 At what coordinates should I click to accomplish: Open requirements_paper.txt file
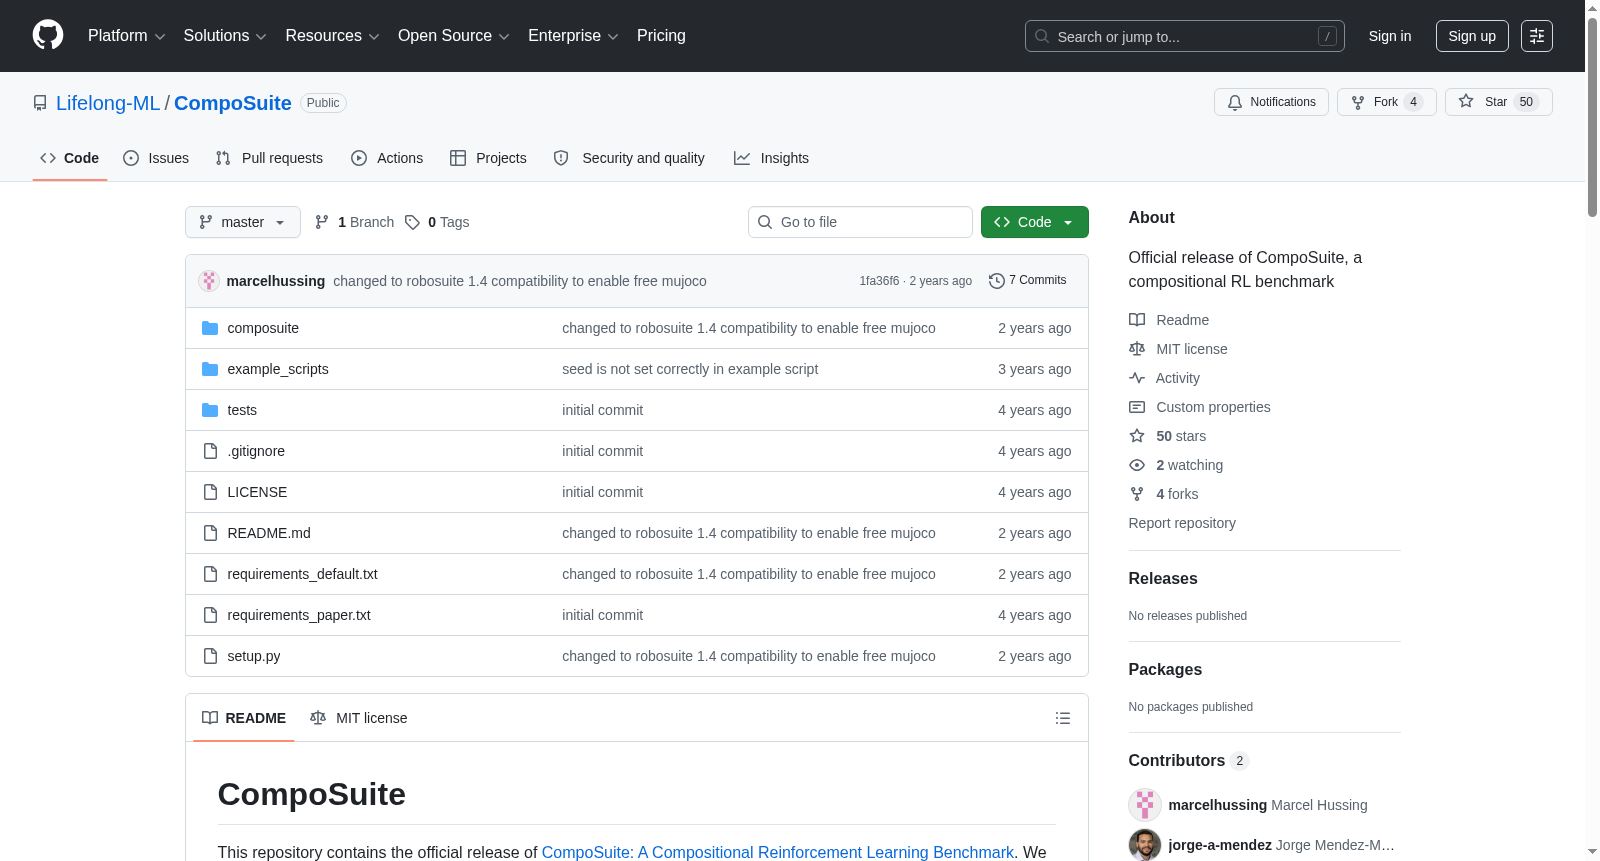click(299, 615)
